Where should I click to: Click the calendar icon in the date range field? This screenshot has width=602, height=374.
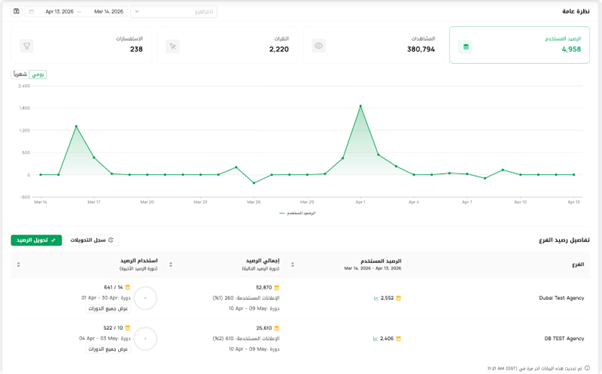point(31,12)
